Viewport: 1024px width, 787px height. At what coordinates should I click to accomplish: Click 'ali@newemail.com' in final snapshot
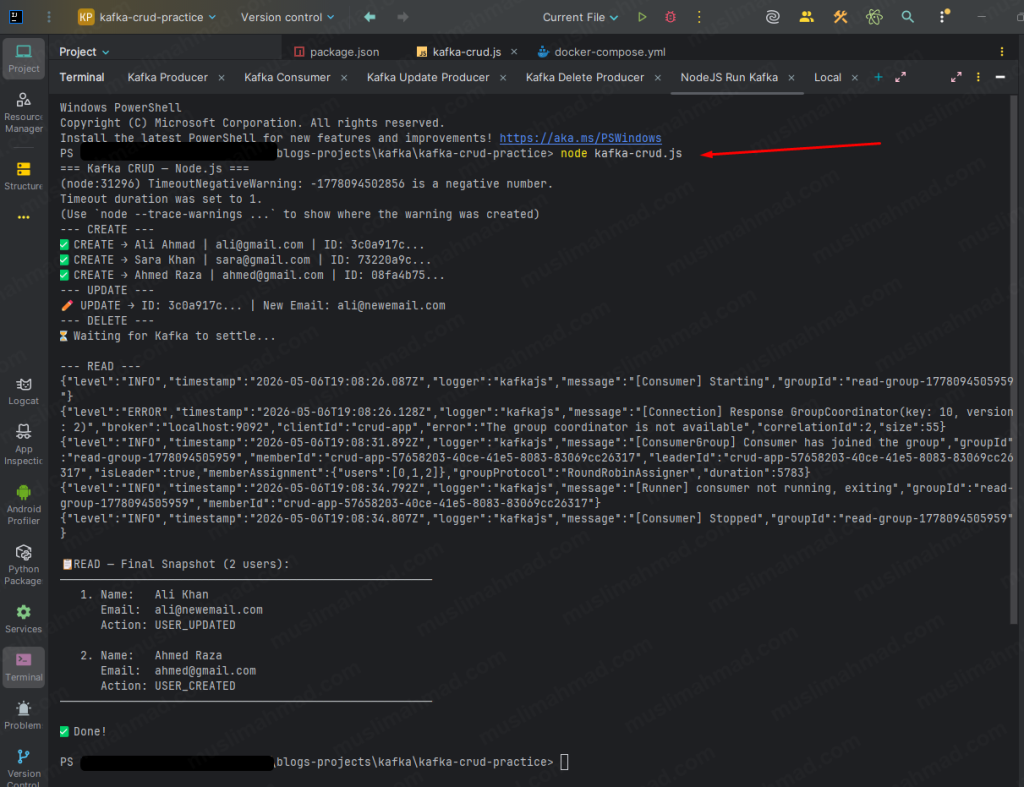208,609
